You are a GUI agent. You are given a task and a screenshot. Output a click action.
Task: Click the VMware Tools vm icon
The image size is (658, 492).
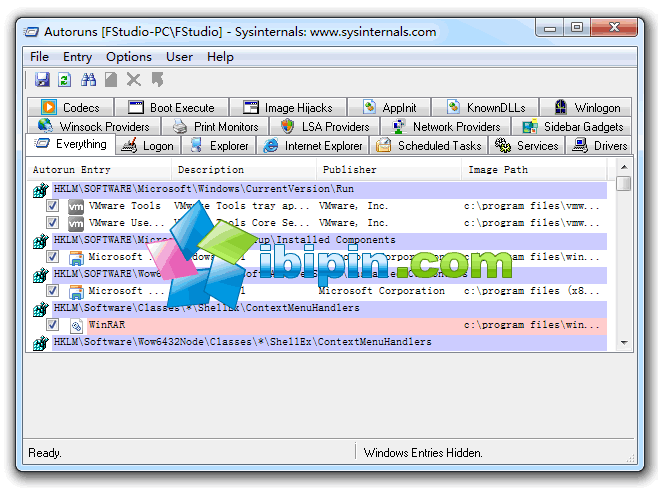pos(76,206)
